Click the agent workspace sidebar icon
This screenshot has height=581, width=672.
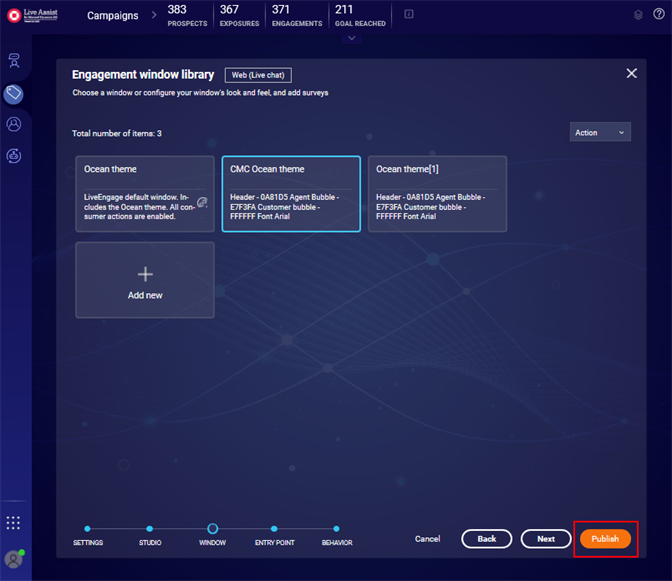(14, 61)
